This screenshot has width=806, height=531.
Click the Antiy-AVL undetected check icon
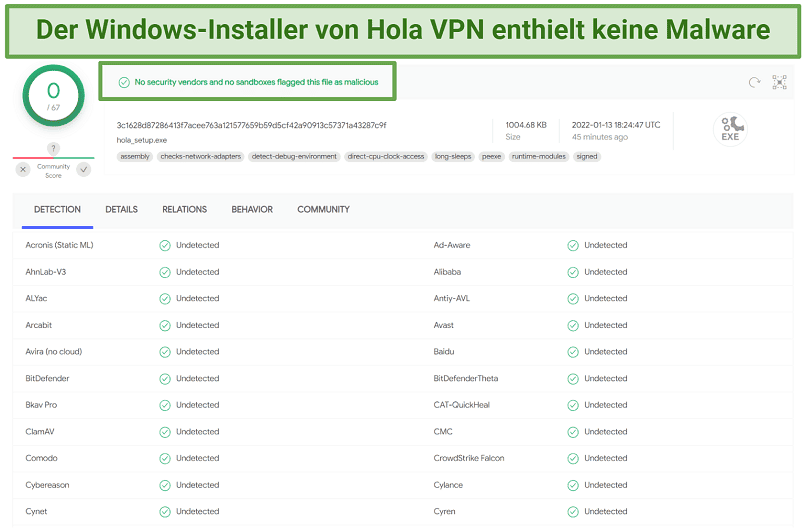pyautogui.click(x=573, y=299)
